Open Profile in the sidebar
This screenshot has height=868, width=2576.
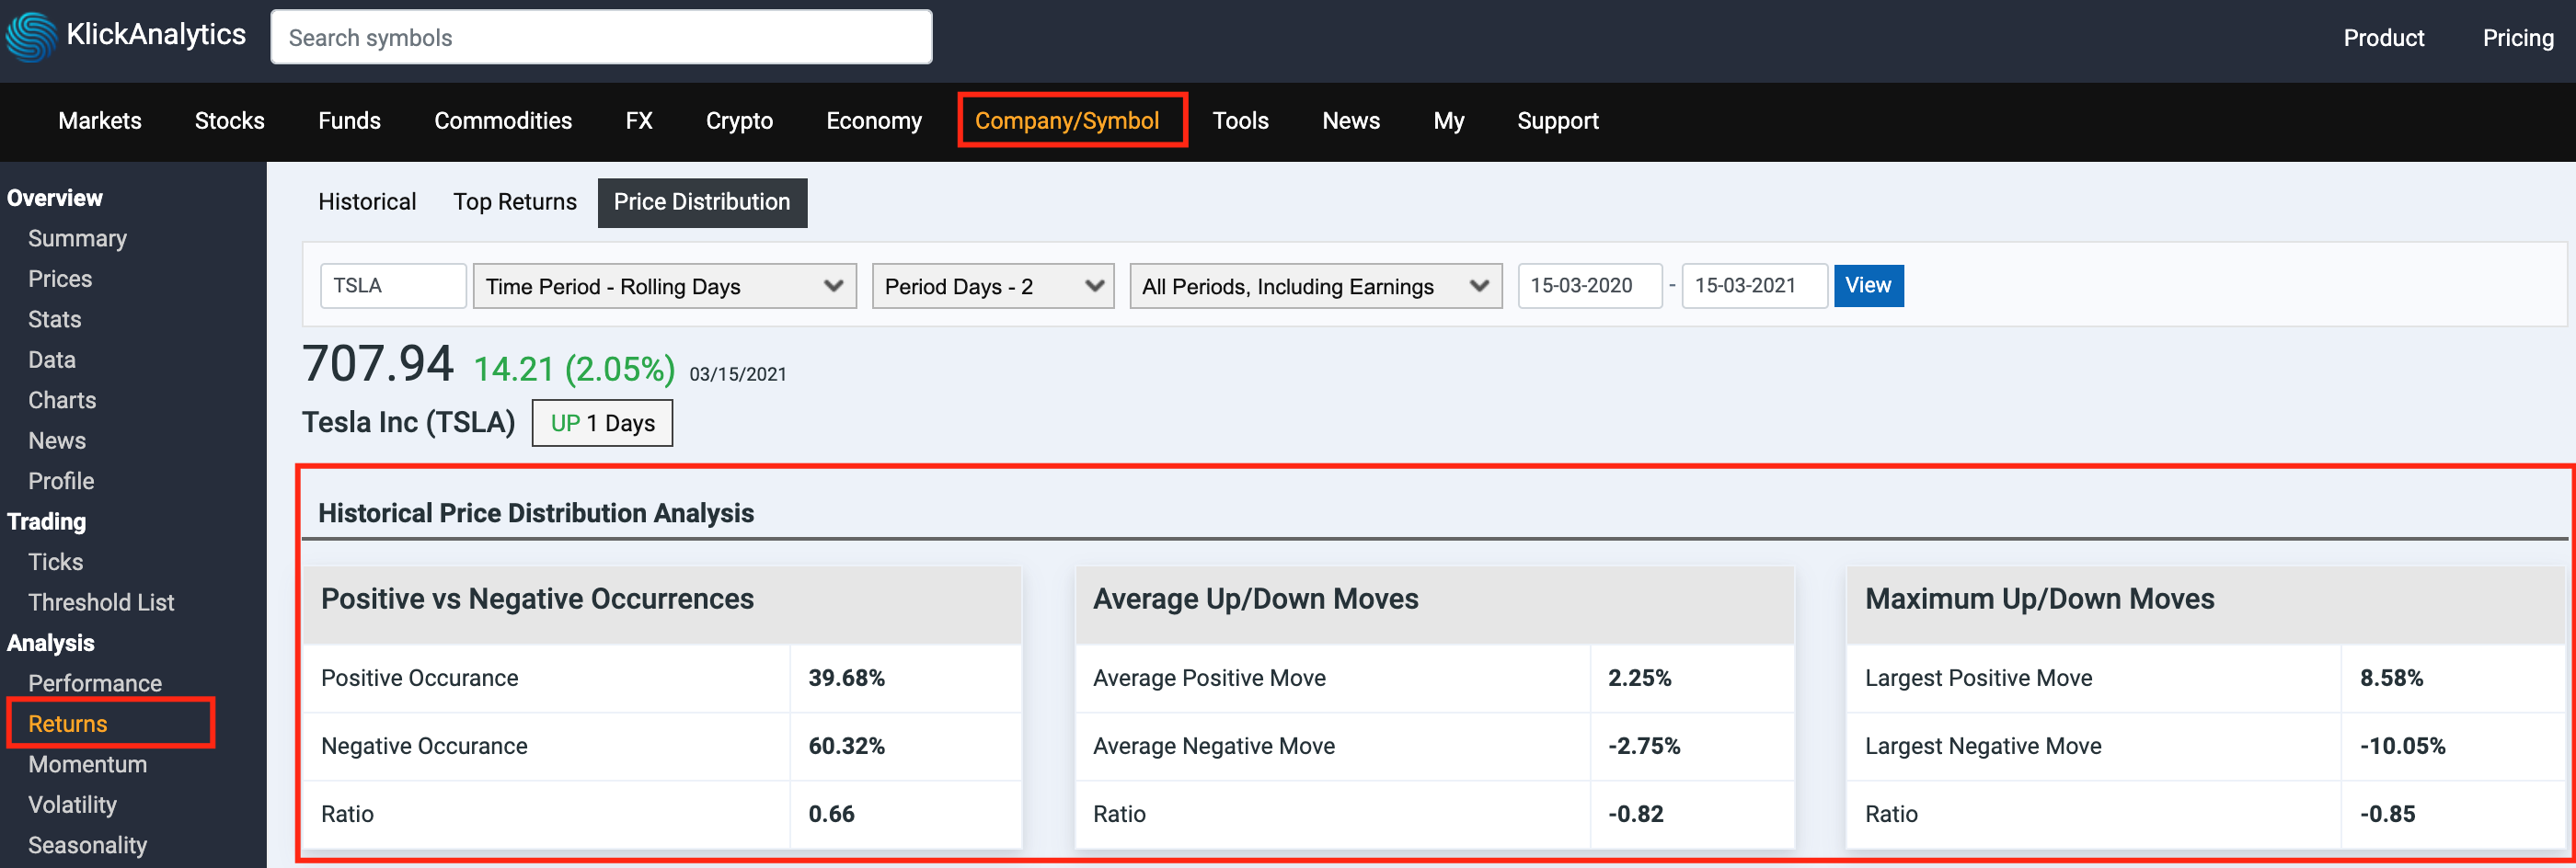point(61,482)
